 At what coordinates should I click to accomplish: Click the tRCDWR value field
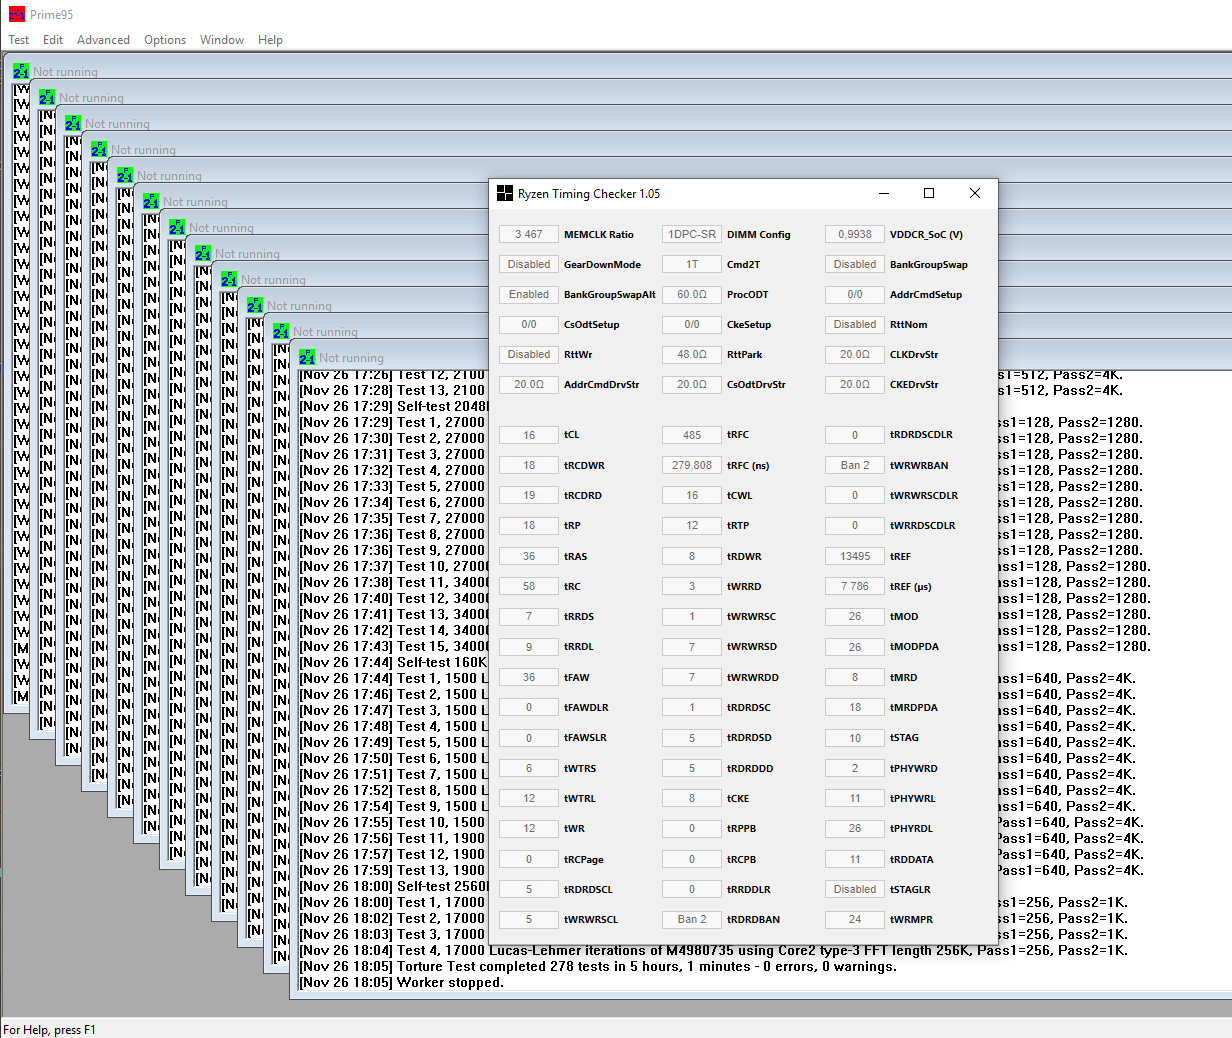pos(529,465)
